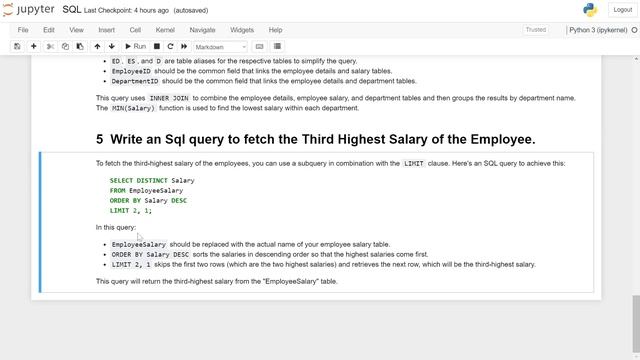640x360 pixels.
Task: Run the selected cell
Action: [136, 47]
